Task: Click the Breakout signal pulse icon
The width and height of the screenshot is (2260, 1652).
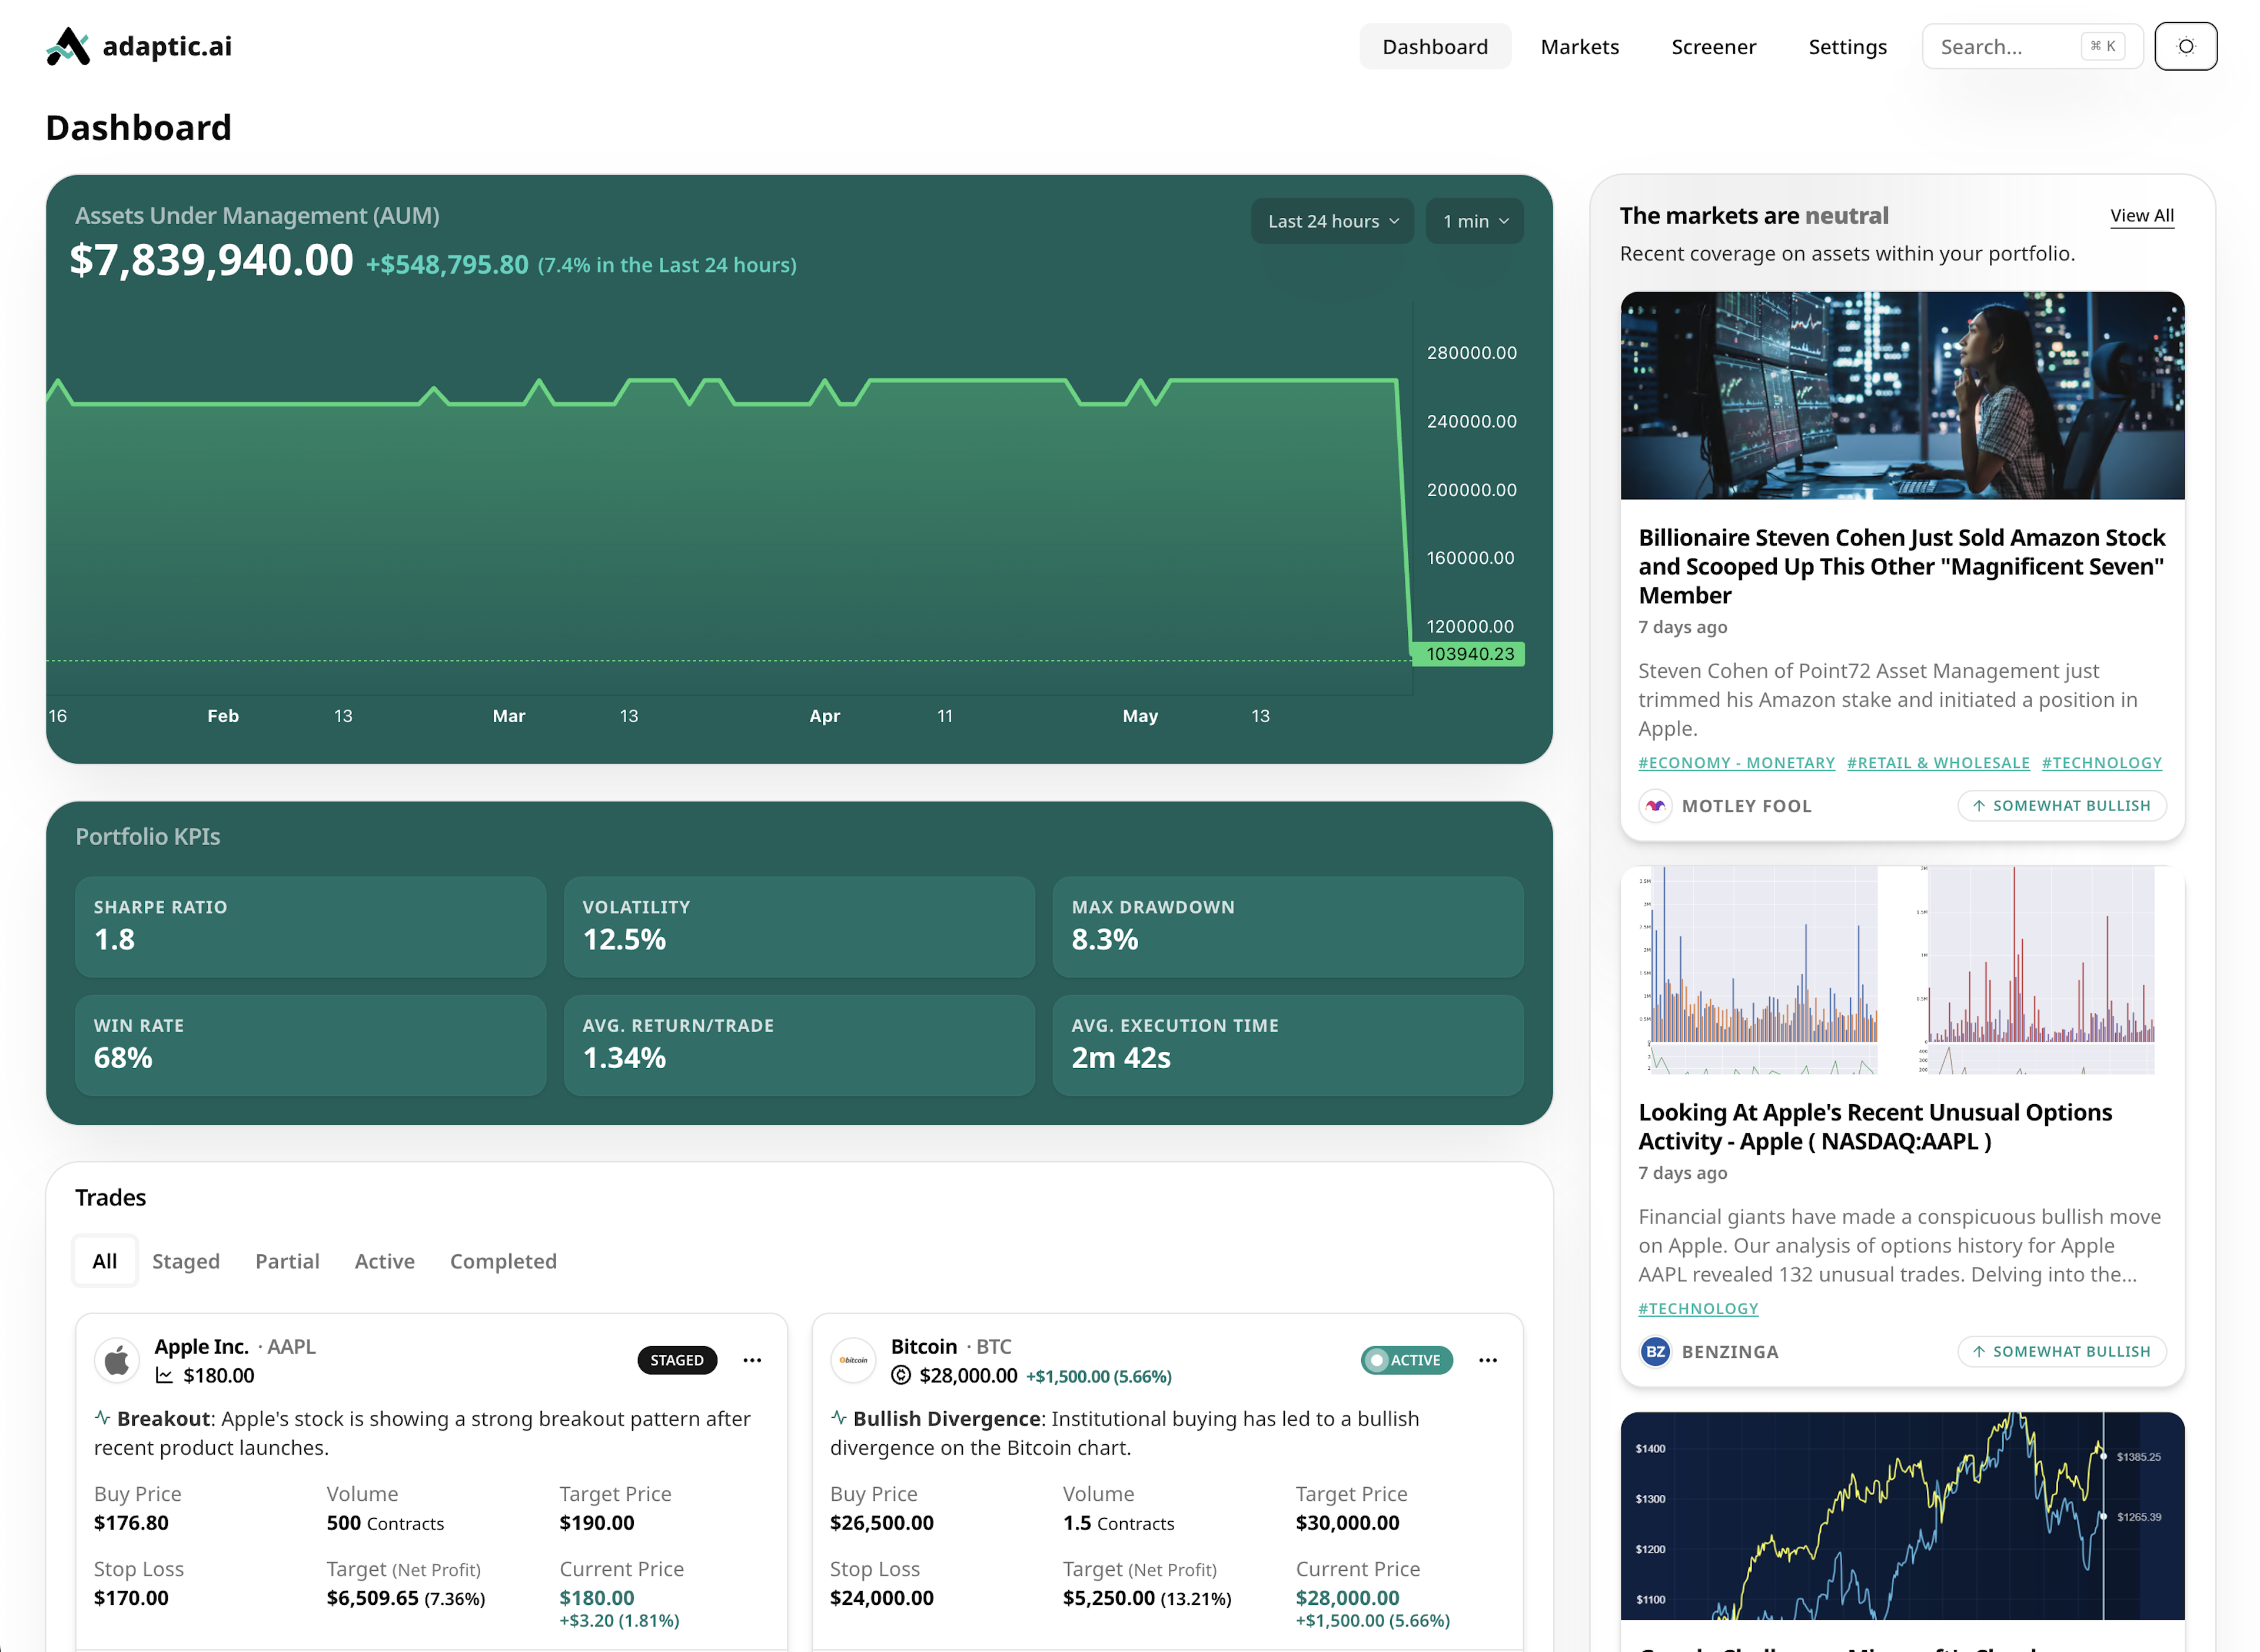Action: coord(102,1417)
